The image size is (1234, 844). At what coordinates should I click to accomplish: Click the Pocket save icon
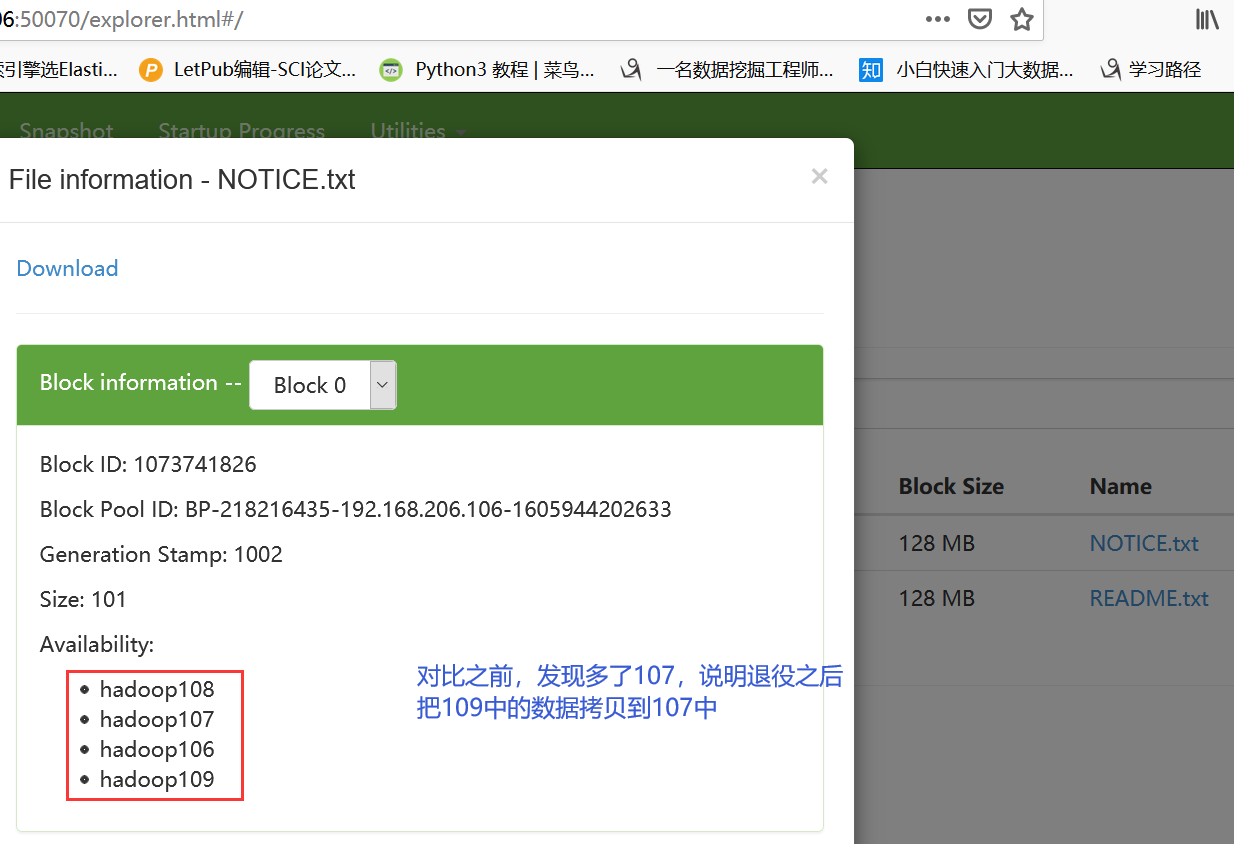[x=980, y=19]
